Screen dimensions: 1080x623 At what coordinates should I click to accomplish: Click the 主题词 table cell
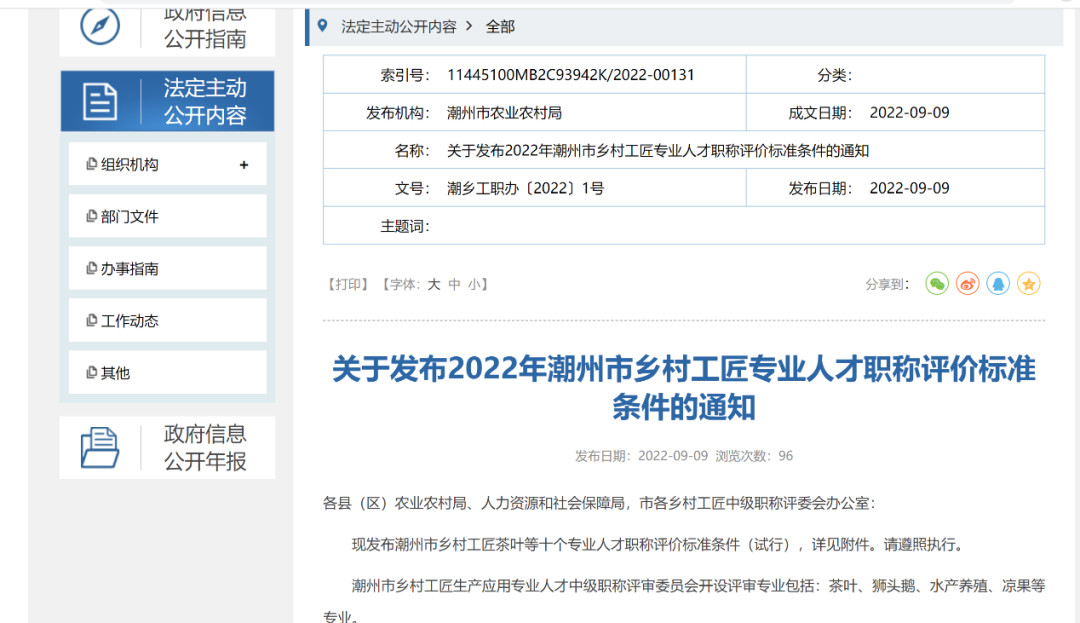click(x=406, y=225)
